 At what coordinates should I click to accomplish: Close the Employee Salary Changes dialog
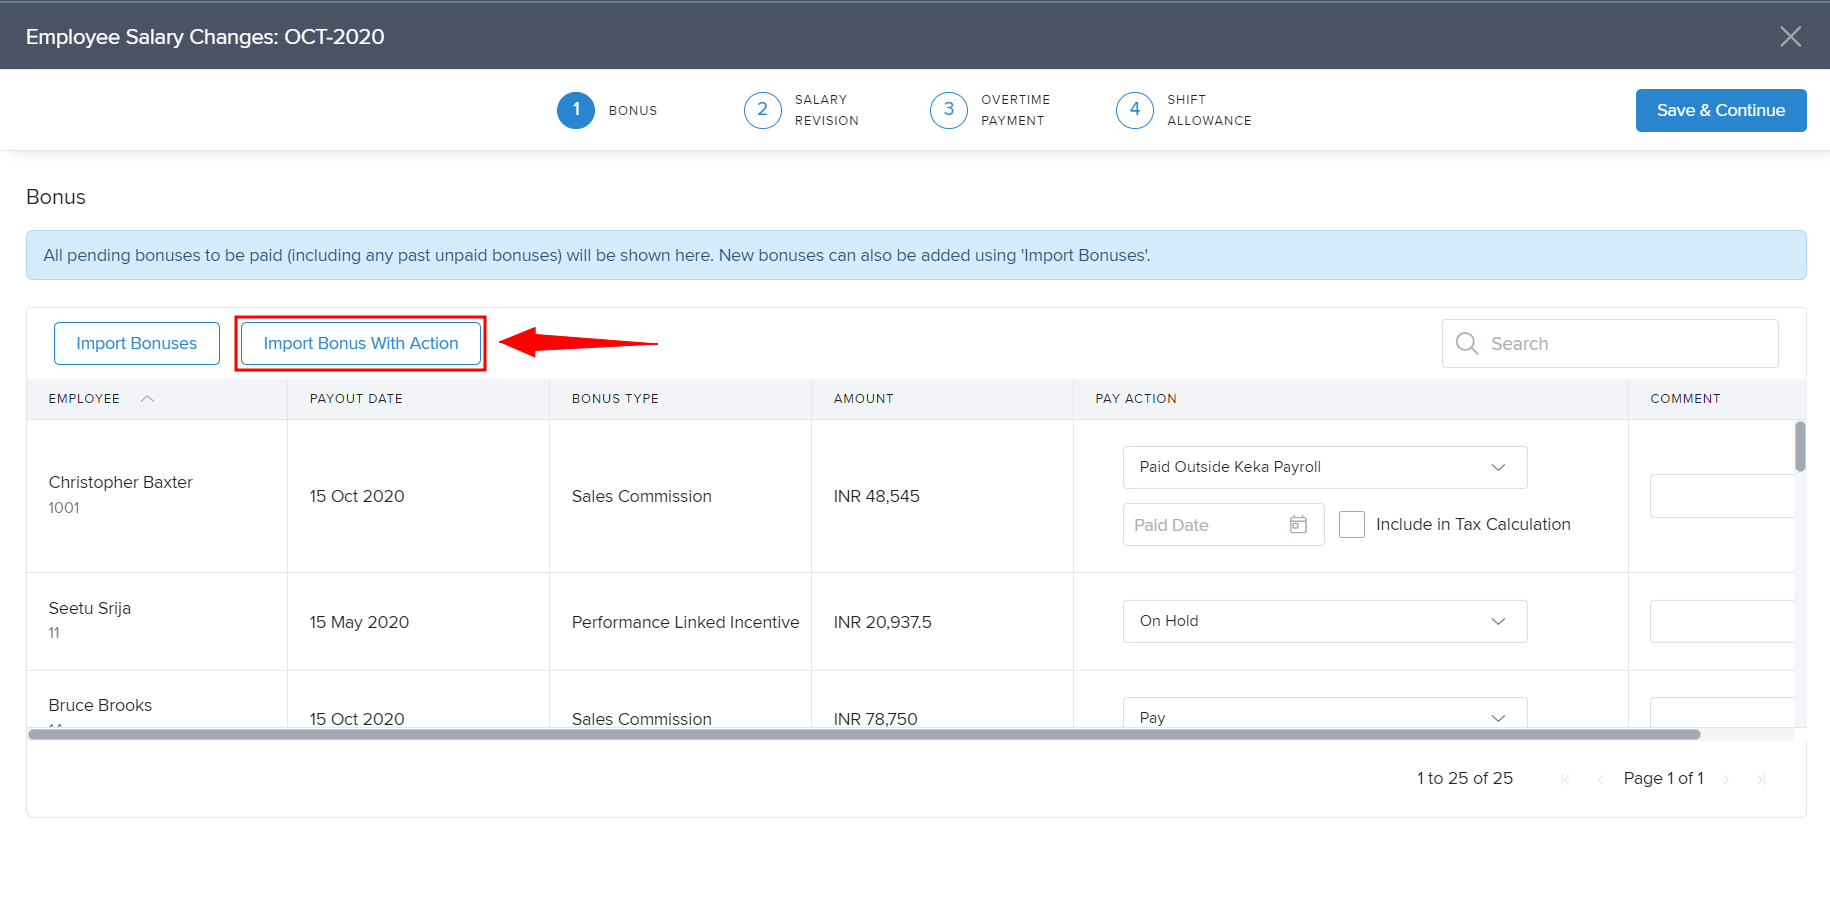[1790, 37]
